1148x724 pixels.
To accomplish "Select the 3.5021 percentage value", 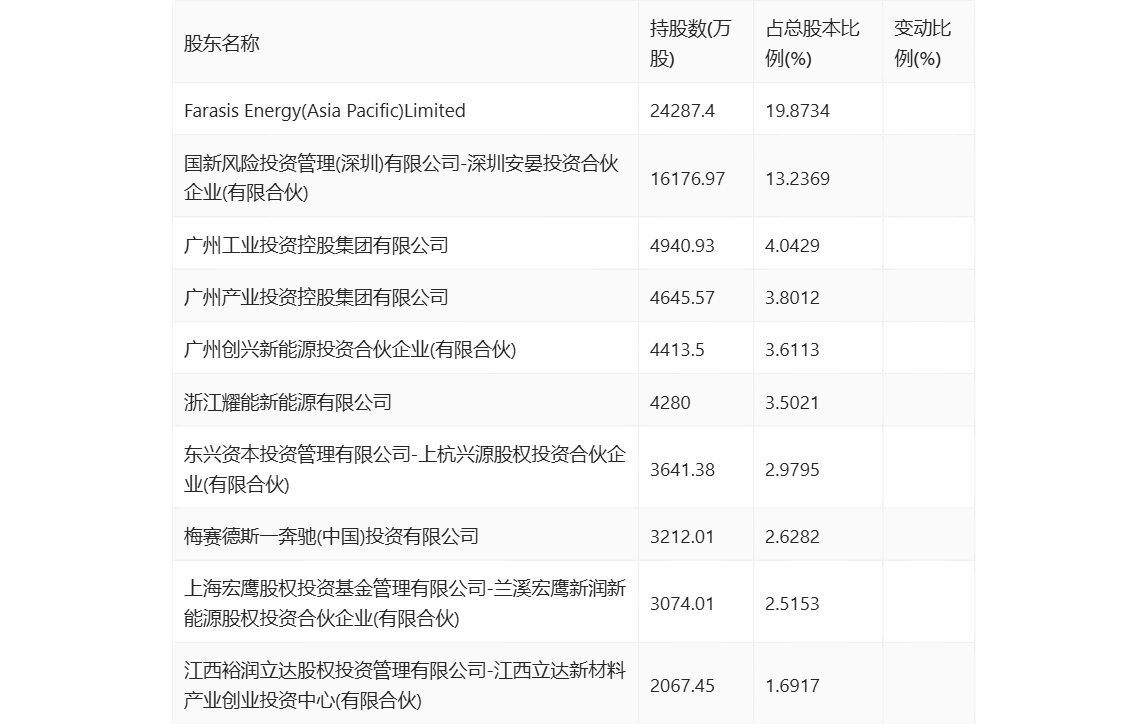I will pyautogui.click(x=792, y=403).
